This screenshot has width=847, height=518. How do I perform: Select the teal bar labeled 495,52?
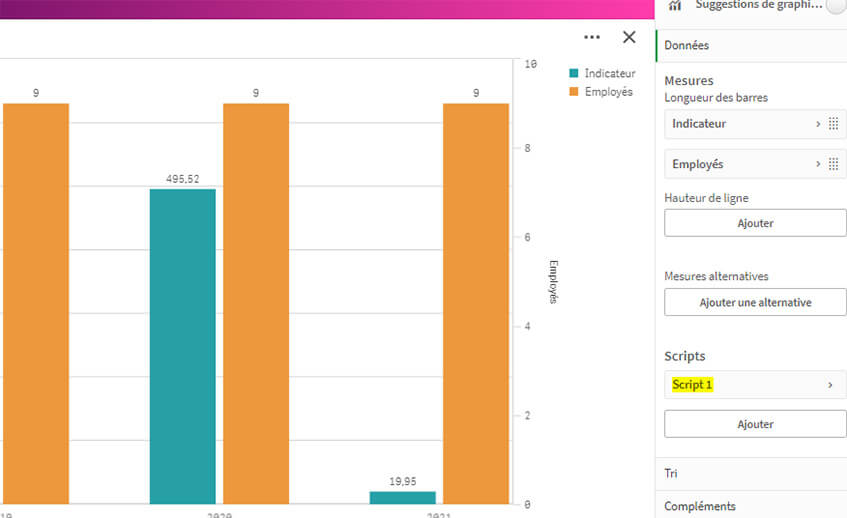tap(183, 346)
